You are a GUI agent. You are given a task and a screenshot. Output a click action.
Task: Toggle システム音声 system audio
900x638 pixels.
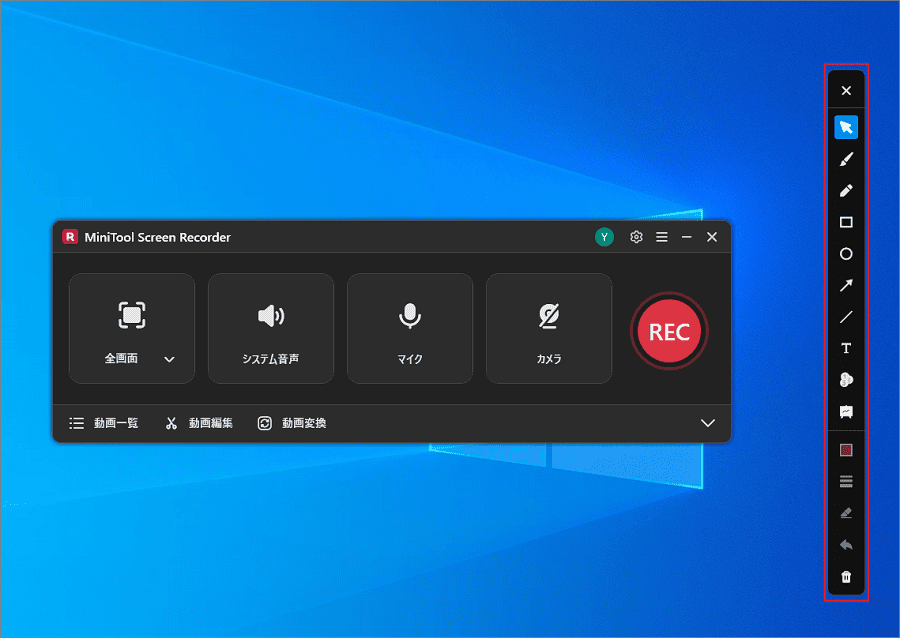point(271,328)
